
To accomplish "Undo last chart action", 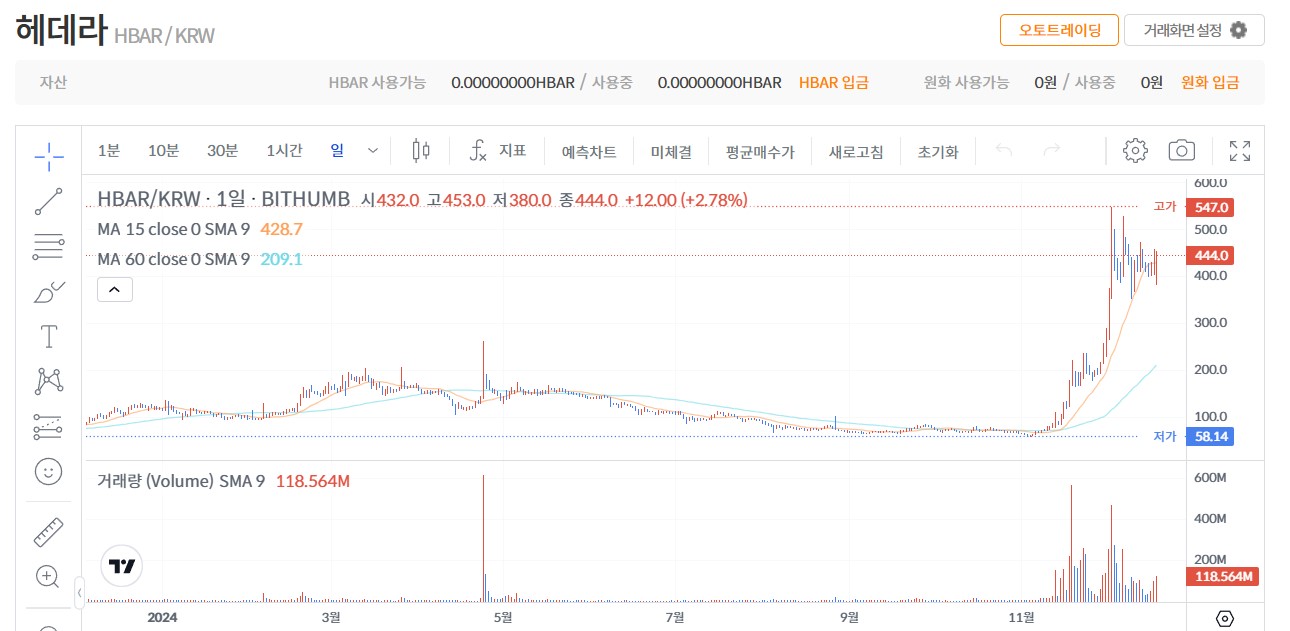I will (x=1005, y=151).
